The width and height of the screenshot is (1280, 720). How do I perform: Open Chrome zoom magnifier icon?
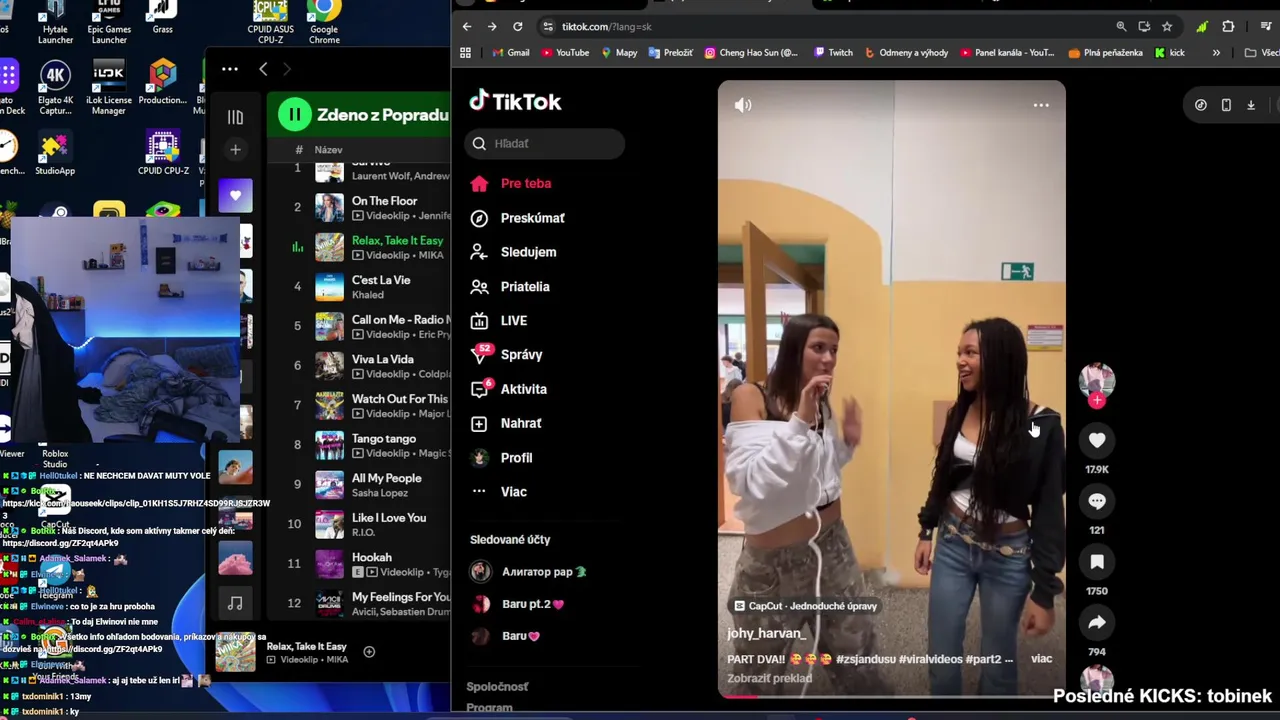point(1121,27)
